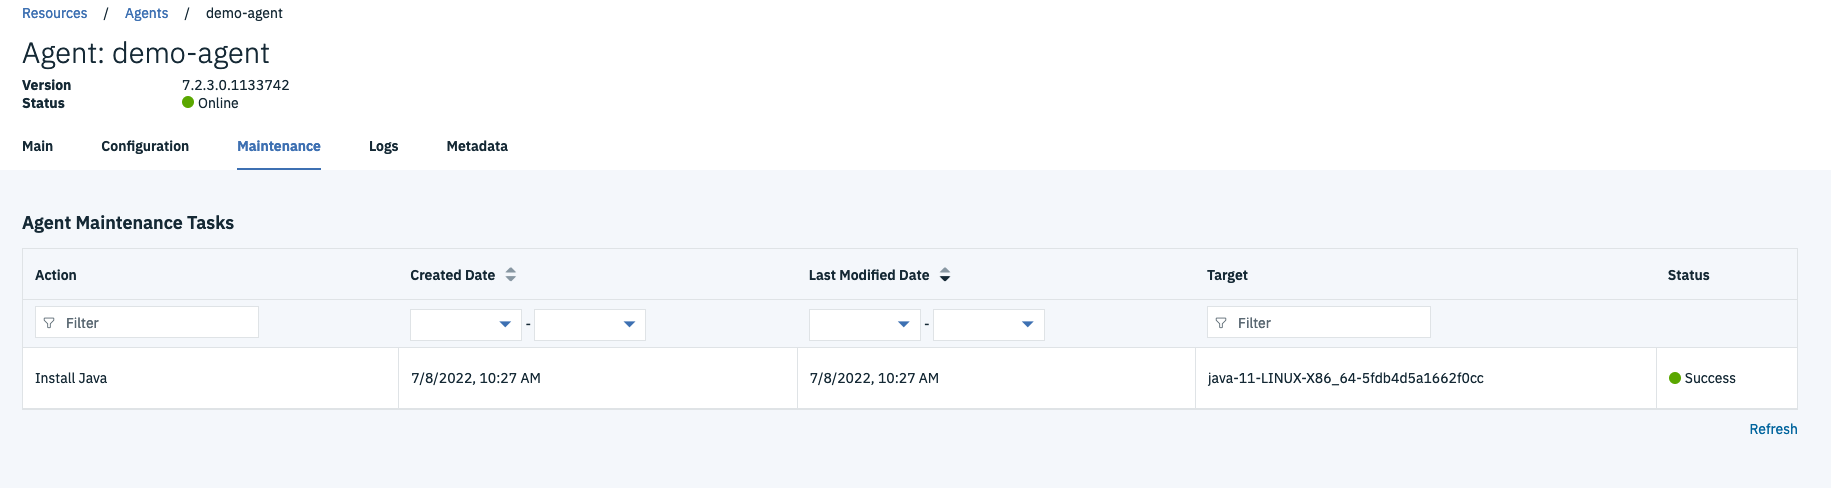This screenshot has height=488, width=1831.
Task: Click the green Online status indicator
Action: tap(188, 103)
